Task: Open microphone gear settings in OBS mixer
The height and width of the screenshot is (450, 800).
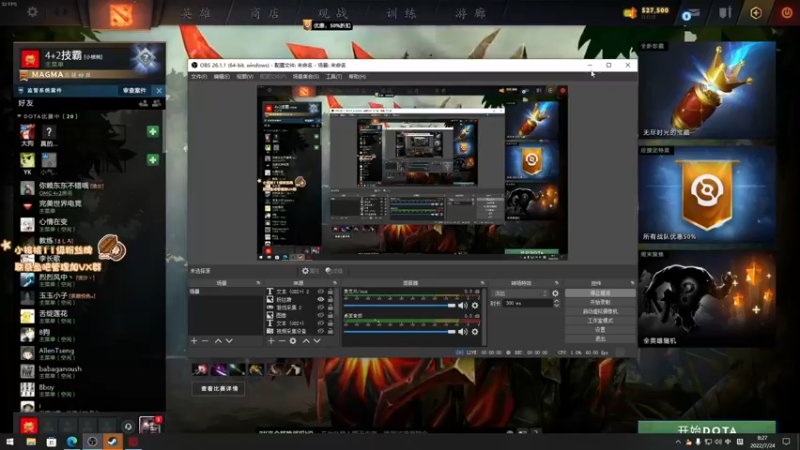Action: (x=475, y=305)
